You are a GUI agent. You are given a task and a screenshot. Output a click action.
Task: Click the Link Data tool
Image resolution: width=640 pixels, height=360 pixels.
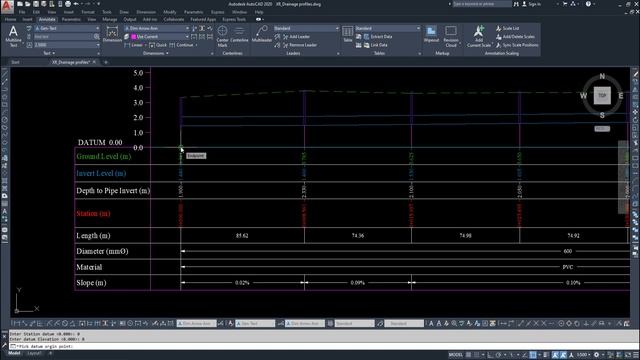pos(376,45)
